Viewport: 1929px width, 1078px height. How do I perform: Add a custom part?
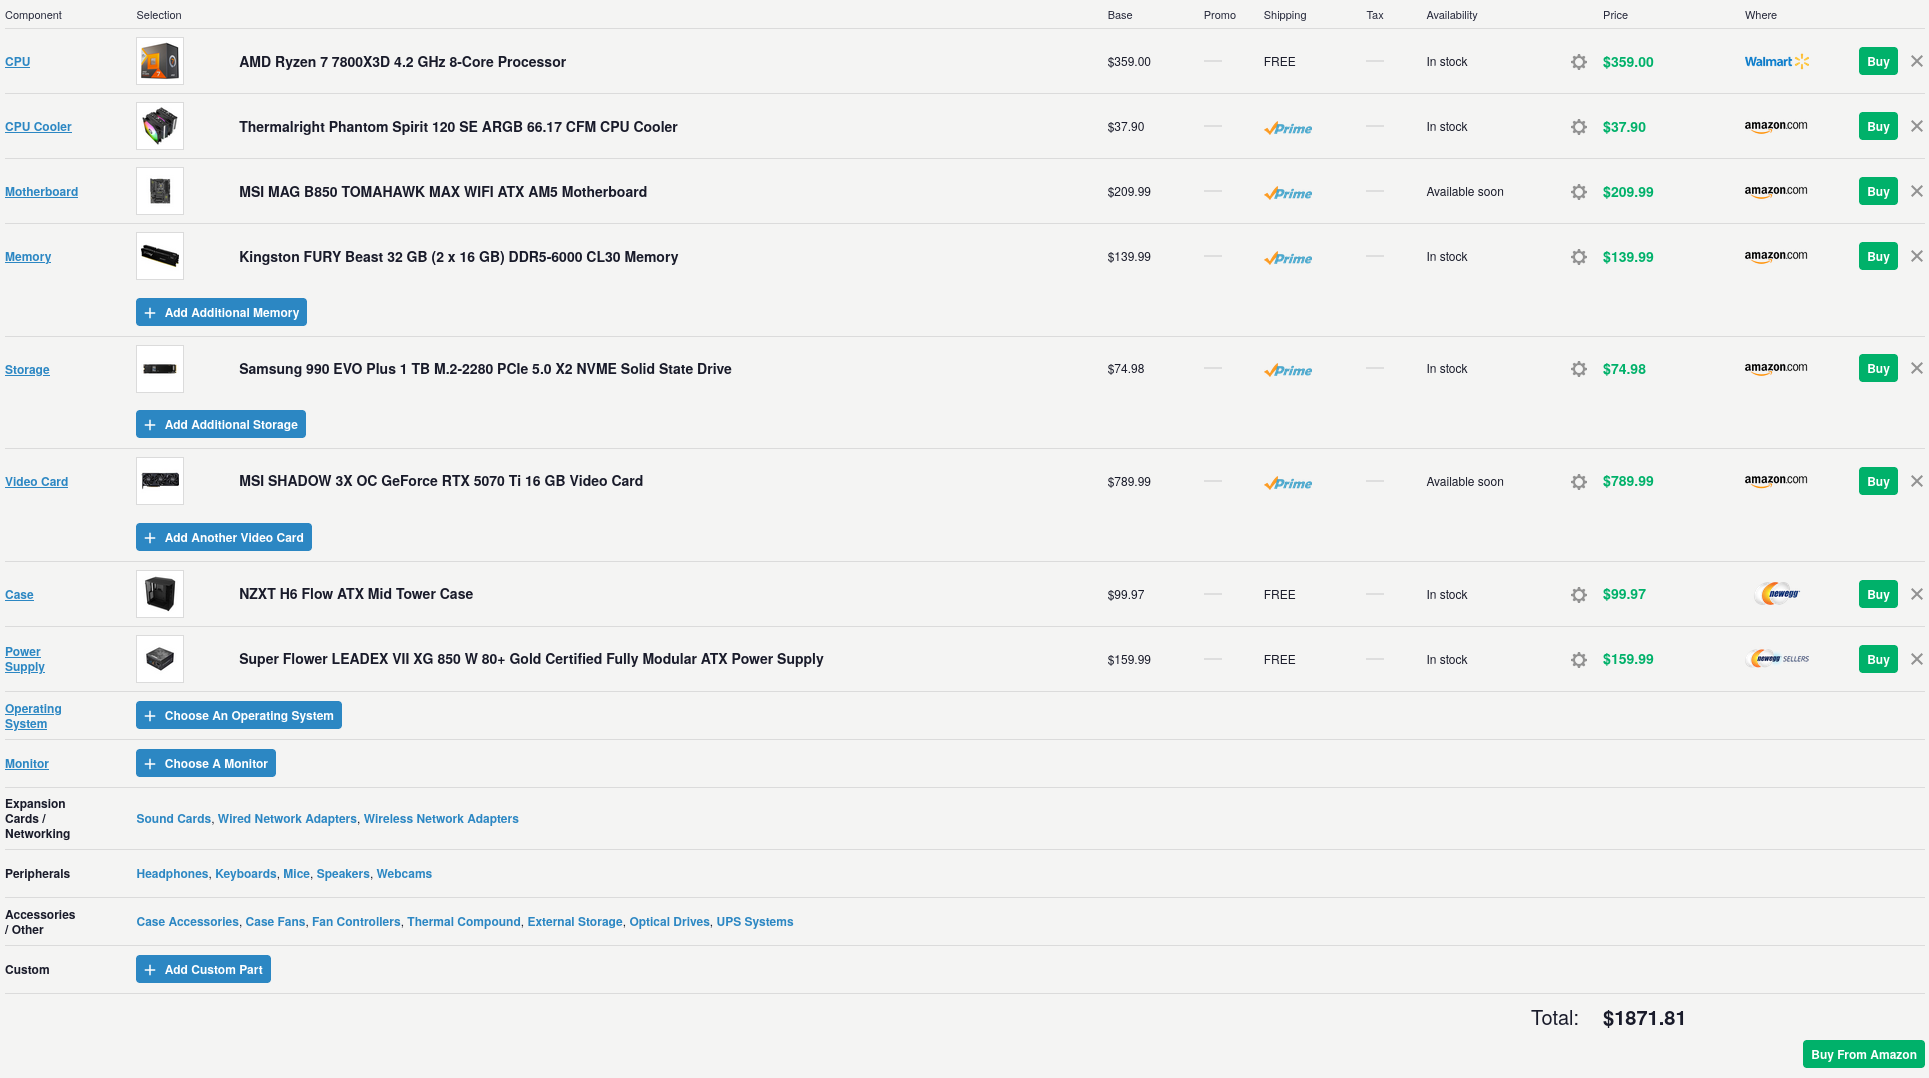(x=203, y=970)
